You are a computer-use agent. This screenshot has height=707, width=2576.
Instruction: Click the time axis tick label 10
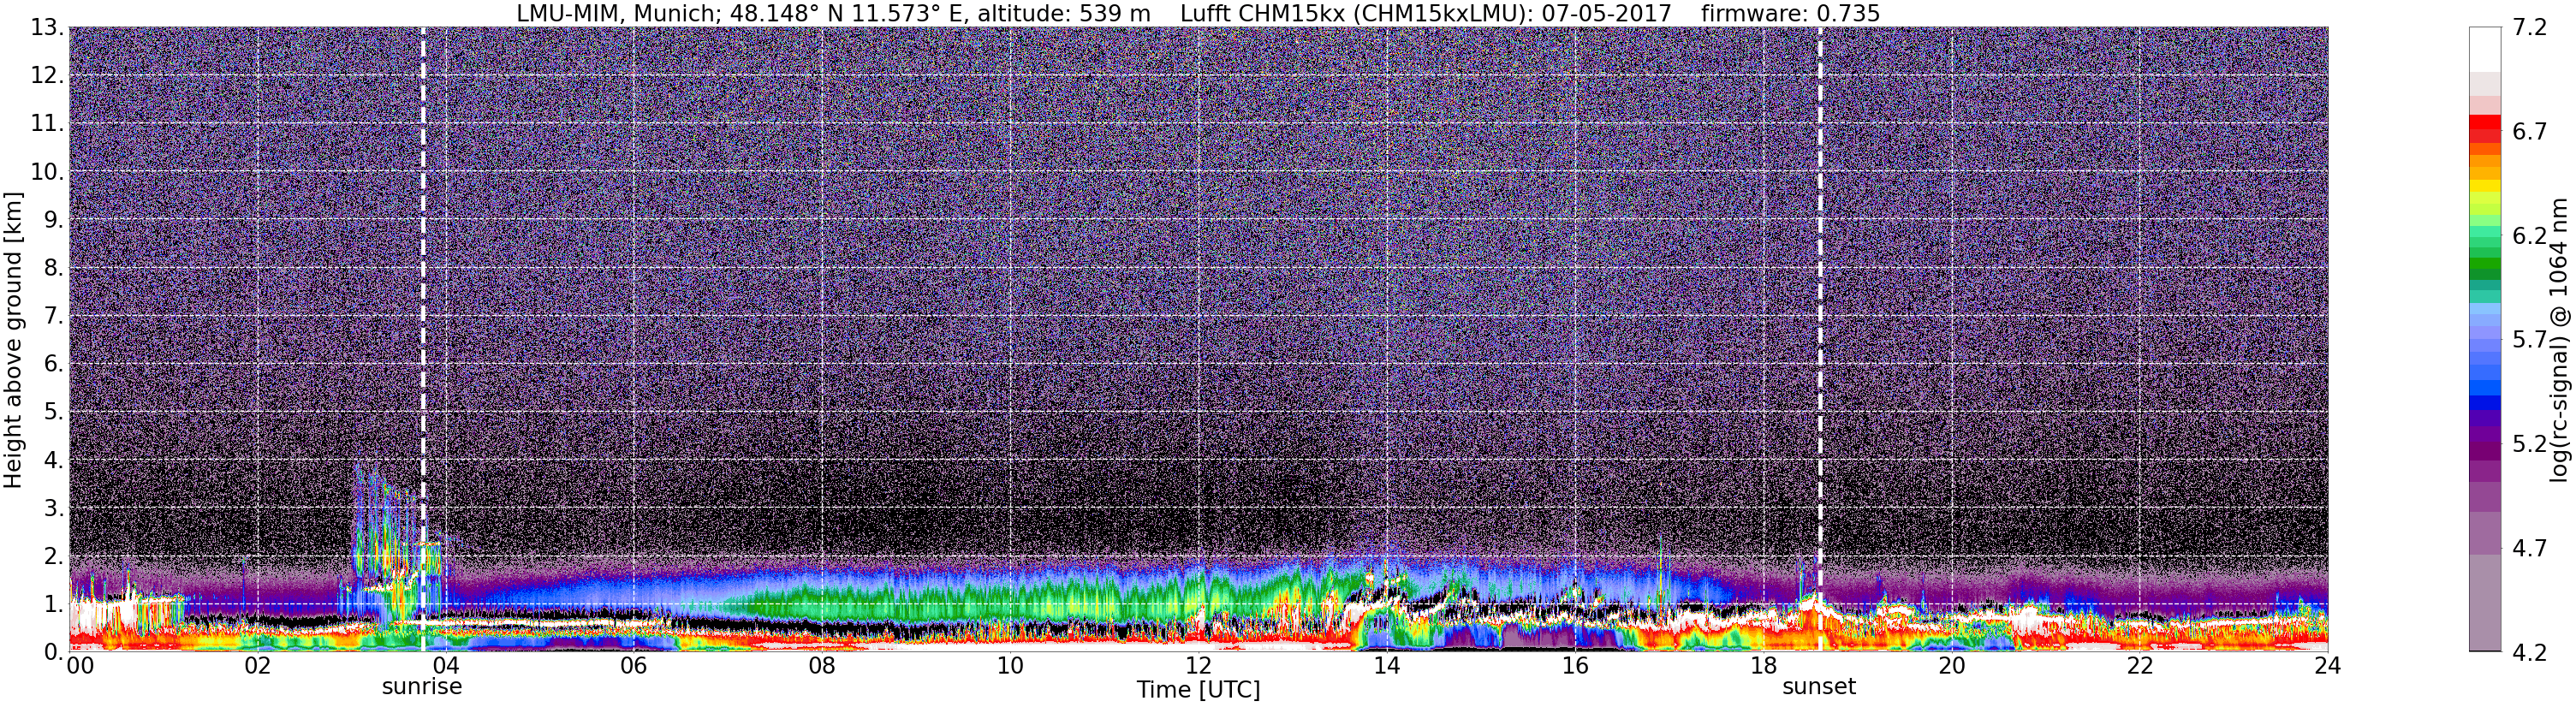1010,666
